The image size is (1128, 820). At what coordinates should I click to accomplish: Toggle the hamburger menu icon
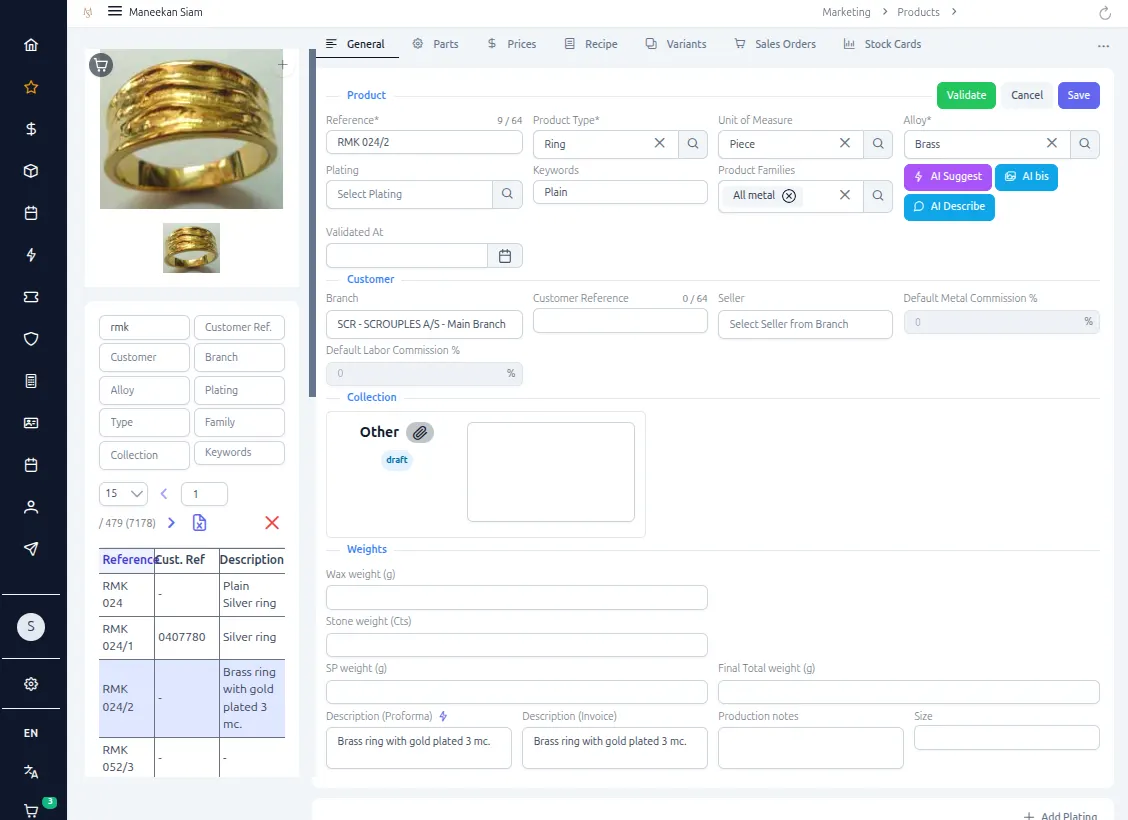click(114, 12)
